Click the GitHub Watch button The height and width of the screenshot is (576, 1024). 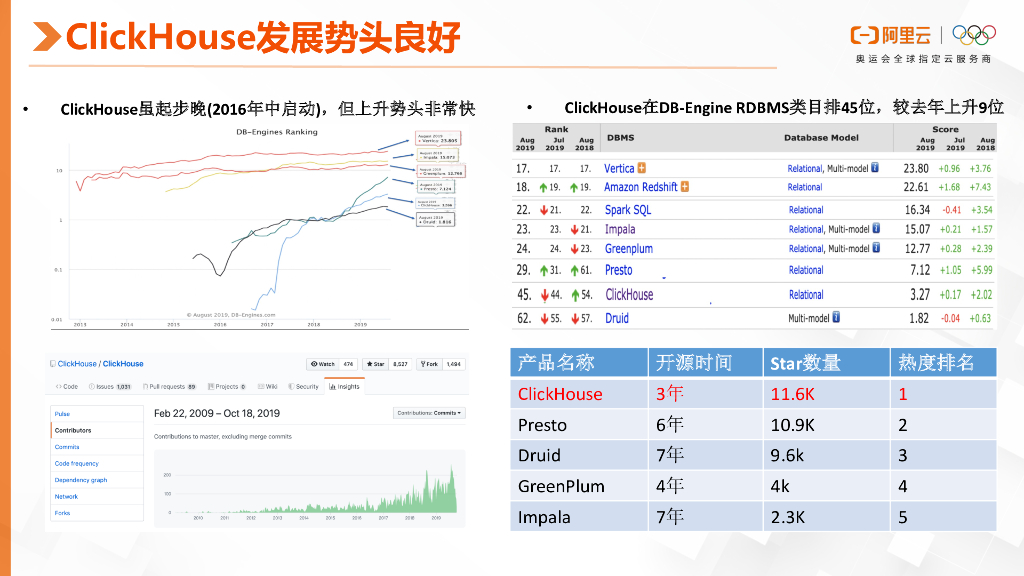pos(323,364)
